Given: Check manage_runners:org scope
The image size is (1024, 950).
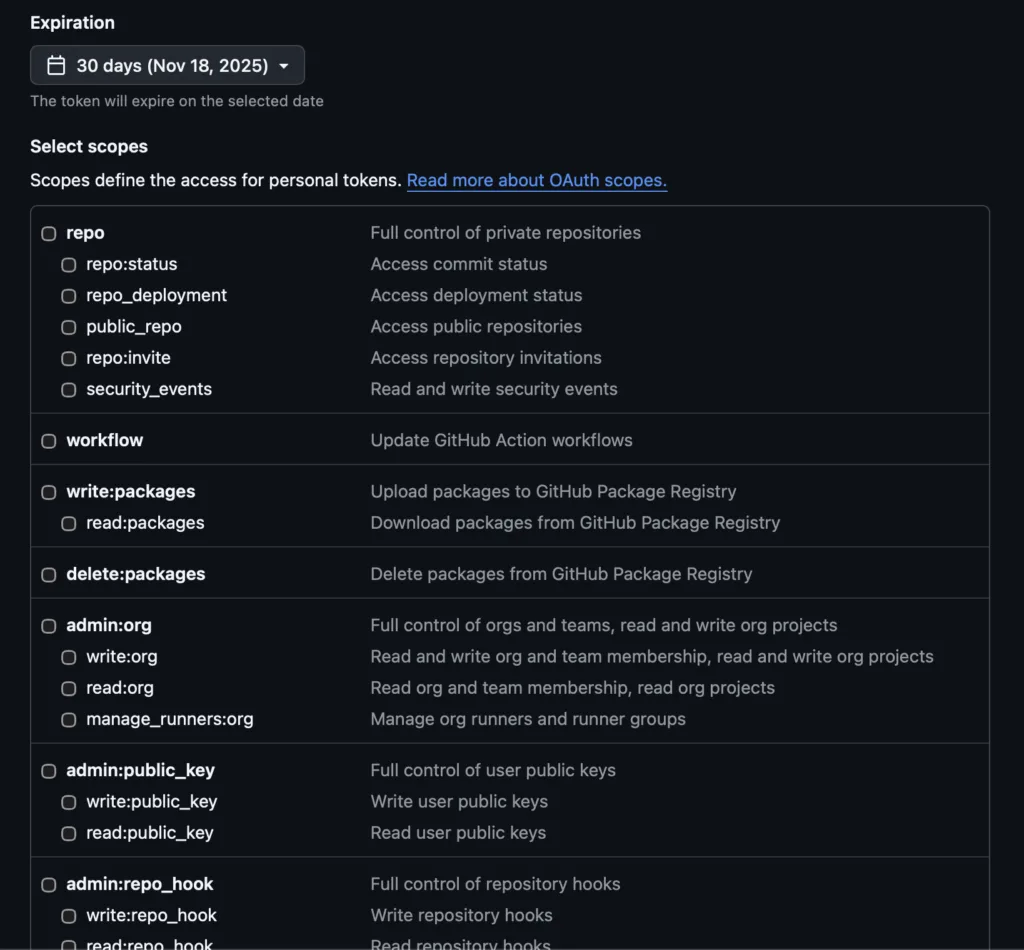Looking at the screenshot, I should point(69,720).
